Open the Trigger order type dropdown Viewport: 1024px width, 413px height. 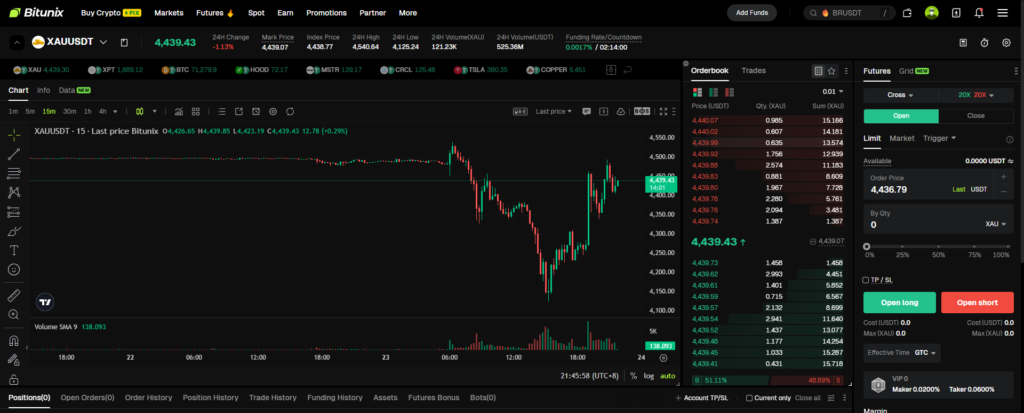939,138
